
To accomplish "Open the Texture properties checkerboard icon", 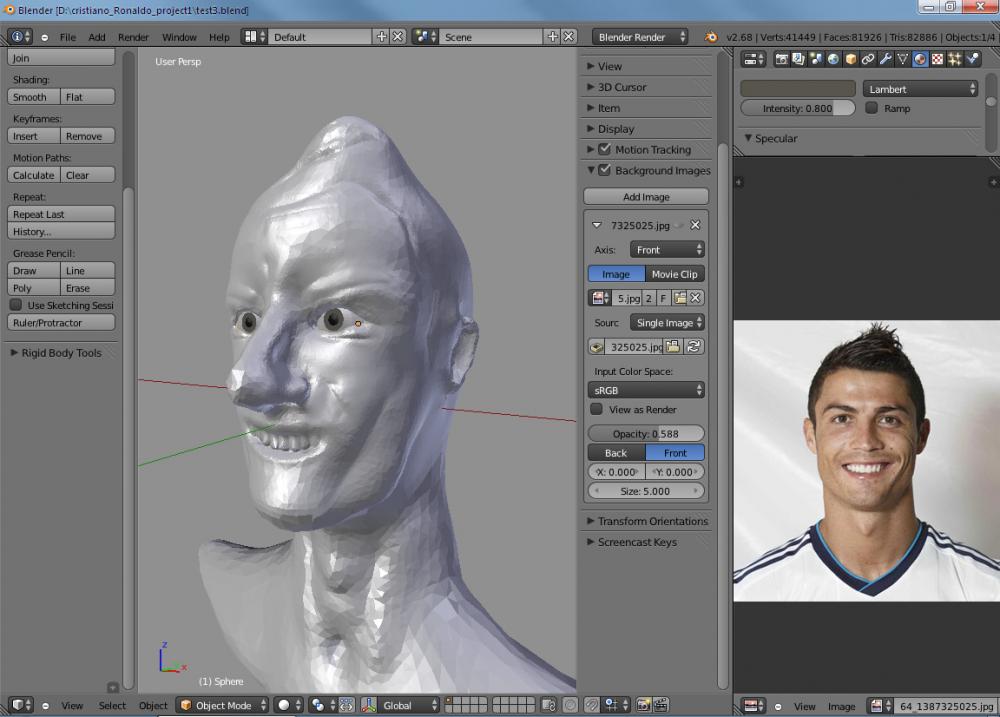I will tap(937, 59).
